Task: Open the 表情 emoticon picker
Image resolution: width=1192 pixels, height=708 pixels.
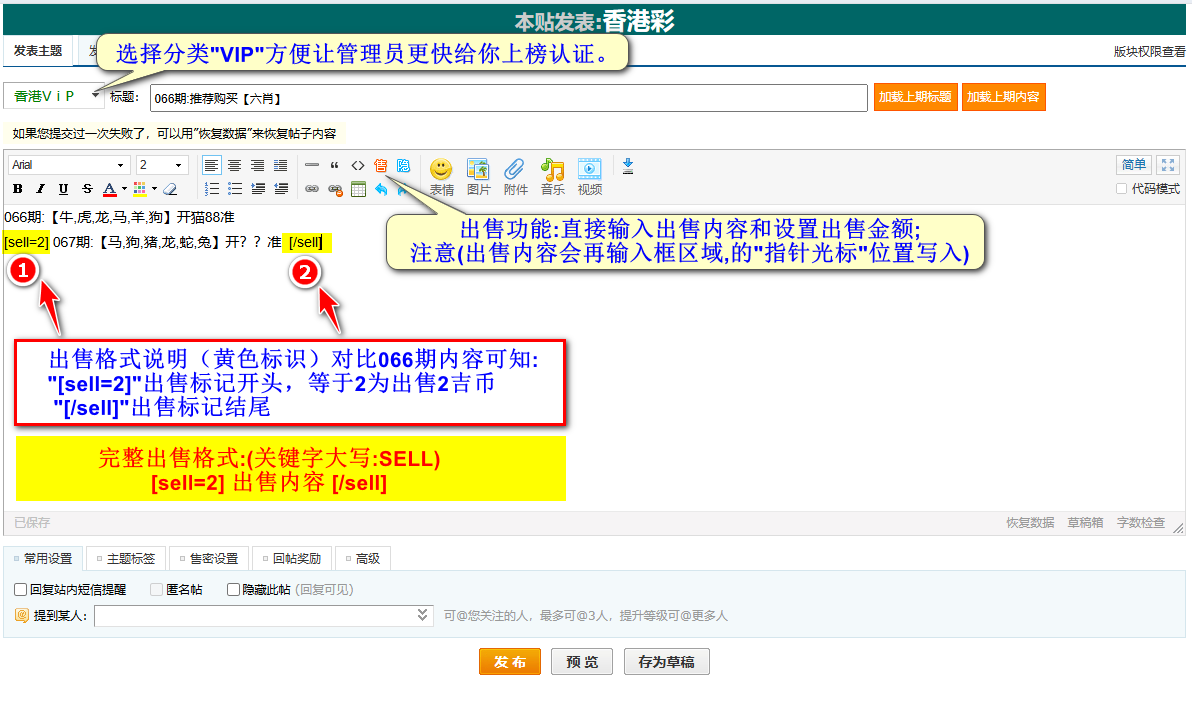Action: click(x=441, y=175)
